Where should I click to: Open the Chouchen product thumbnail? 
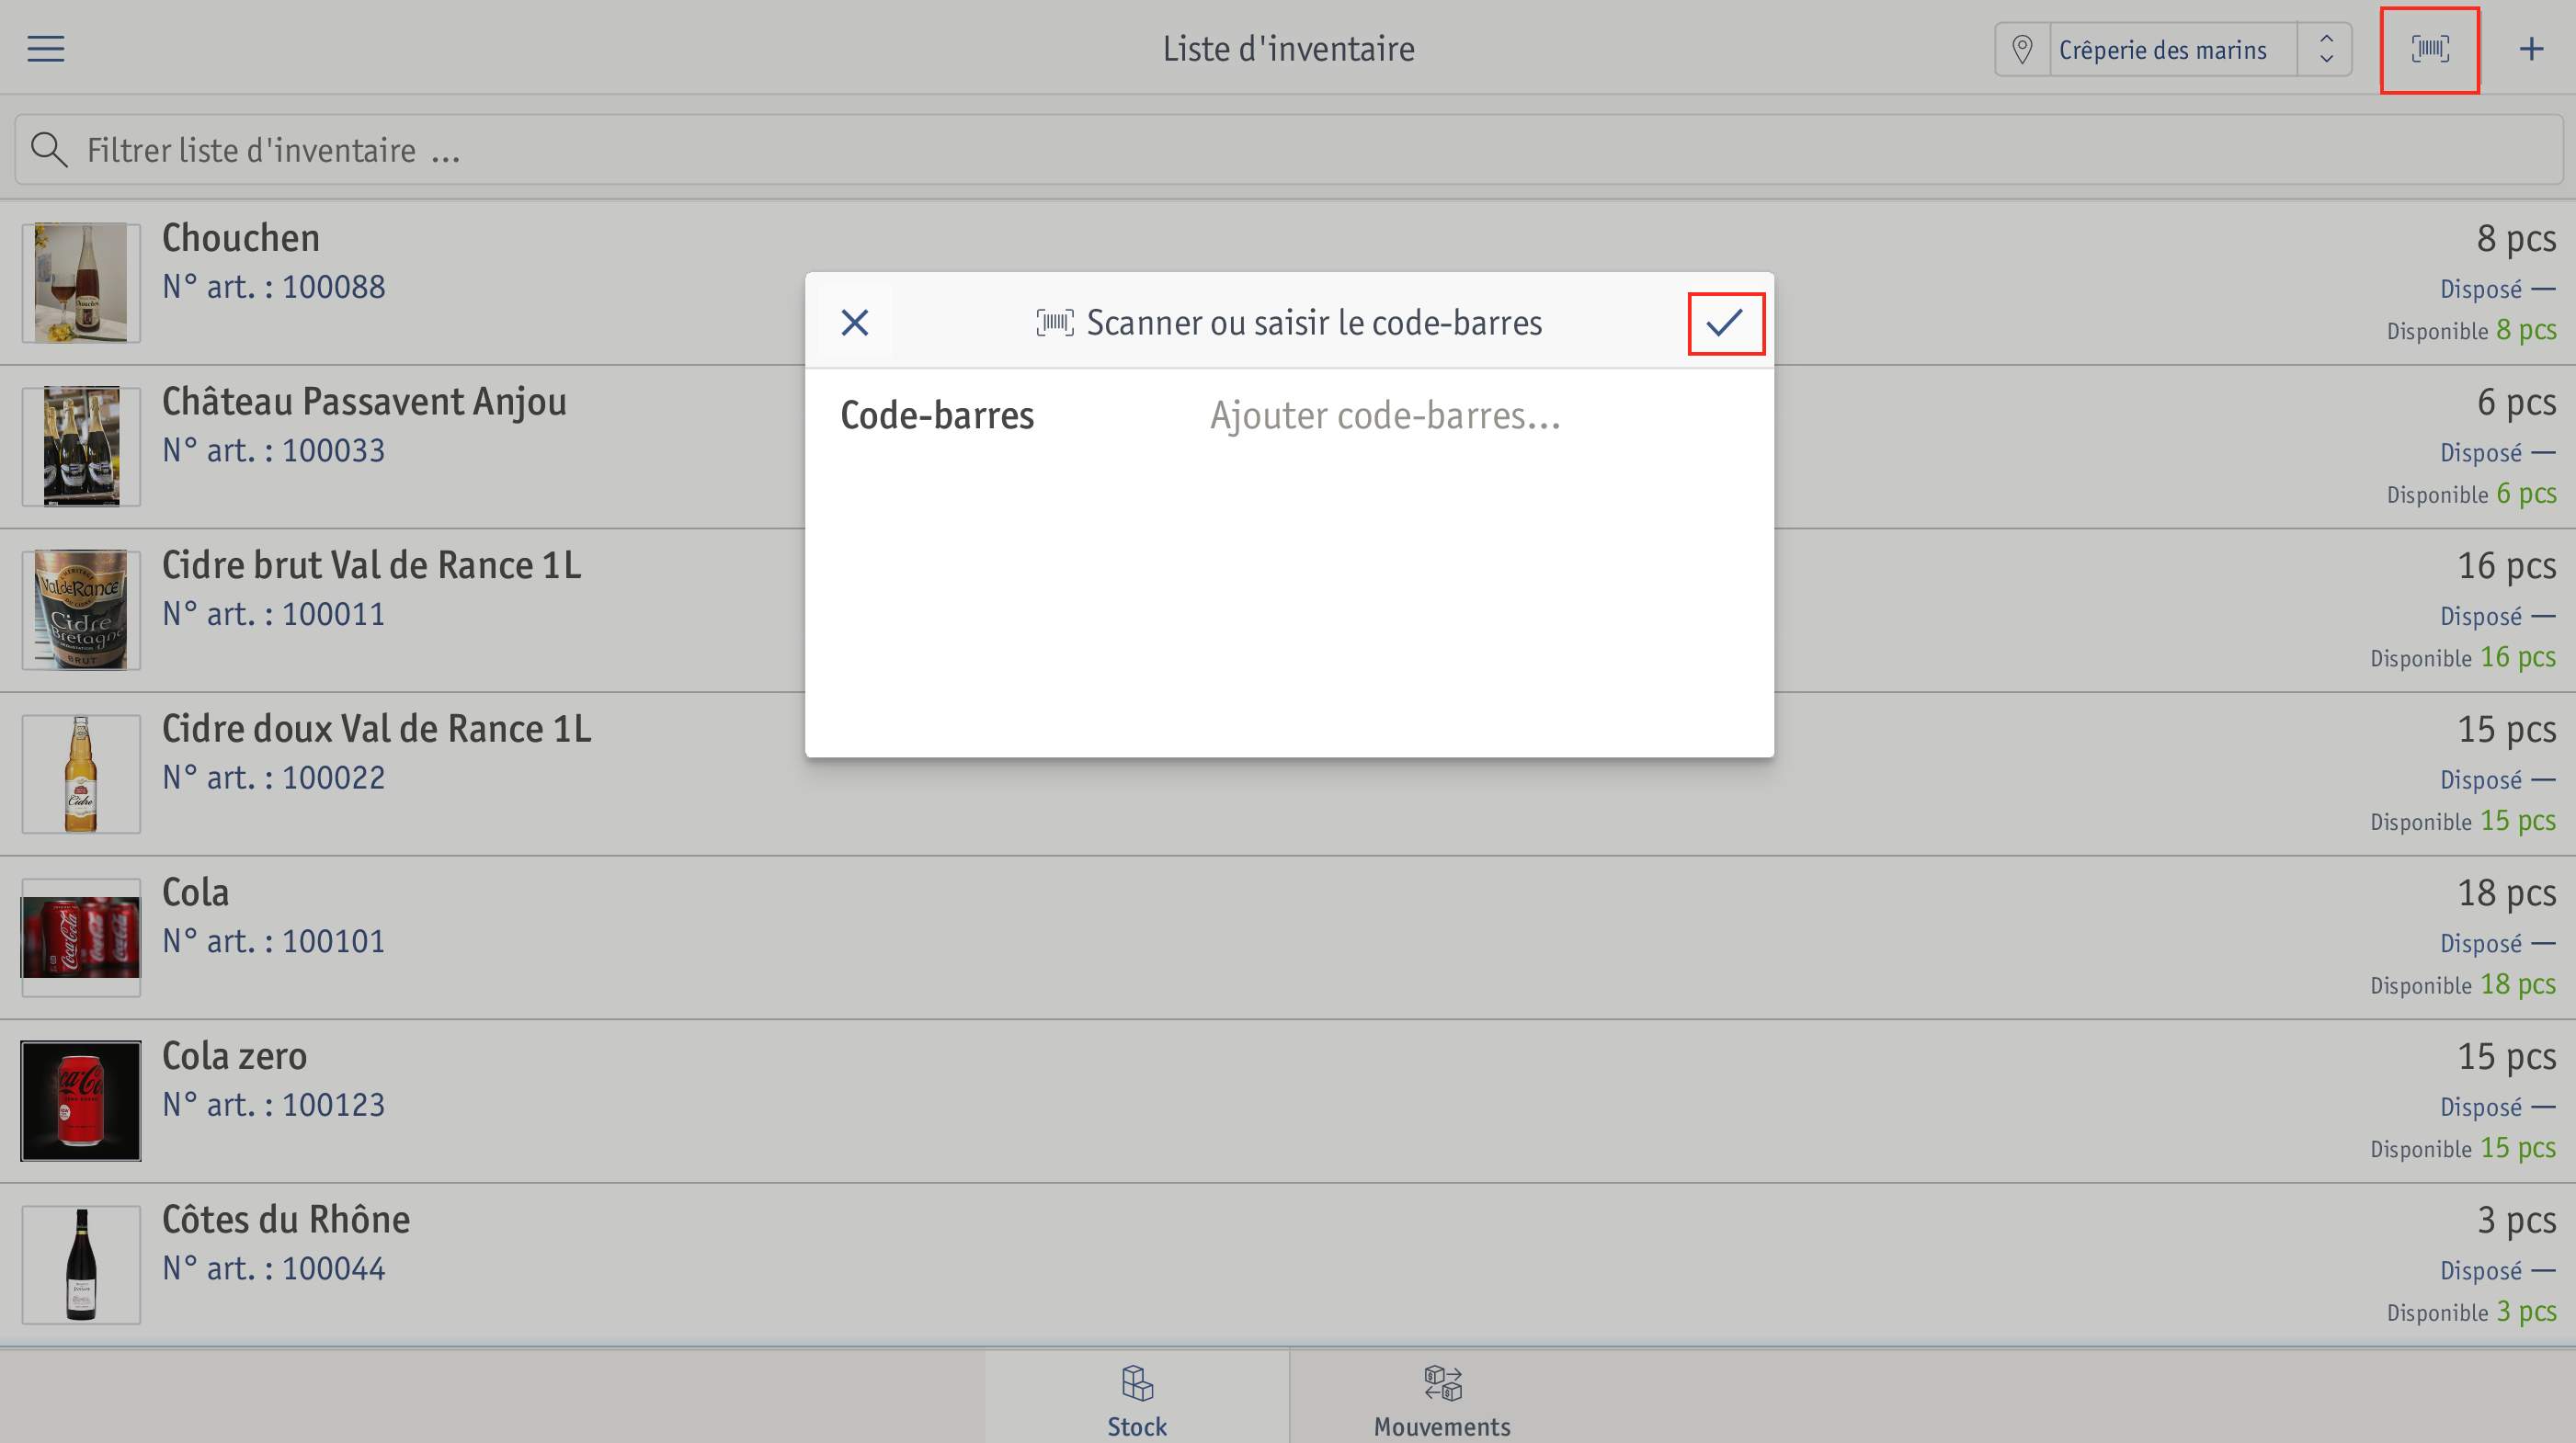pyautogui.click(x=81, y=283)
